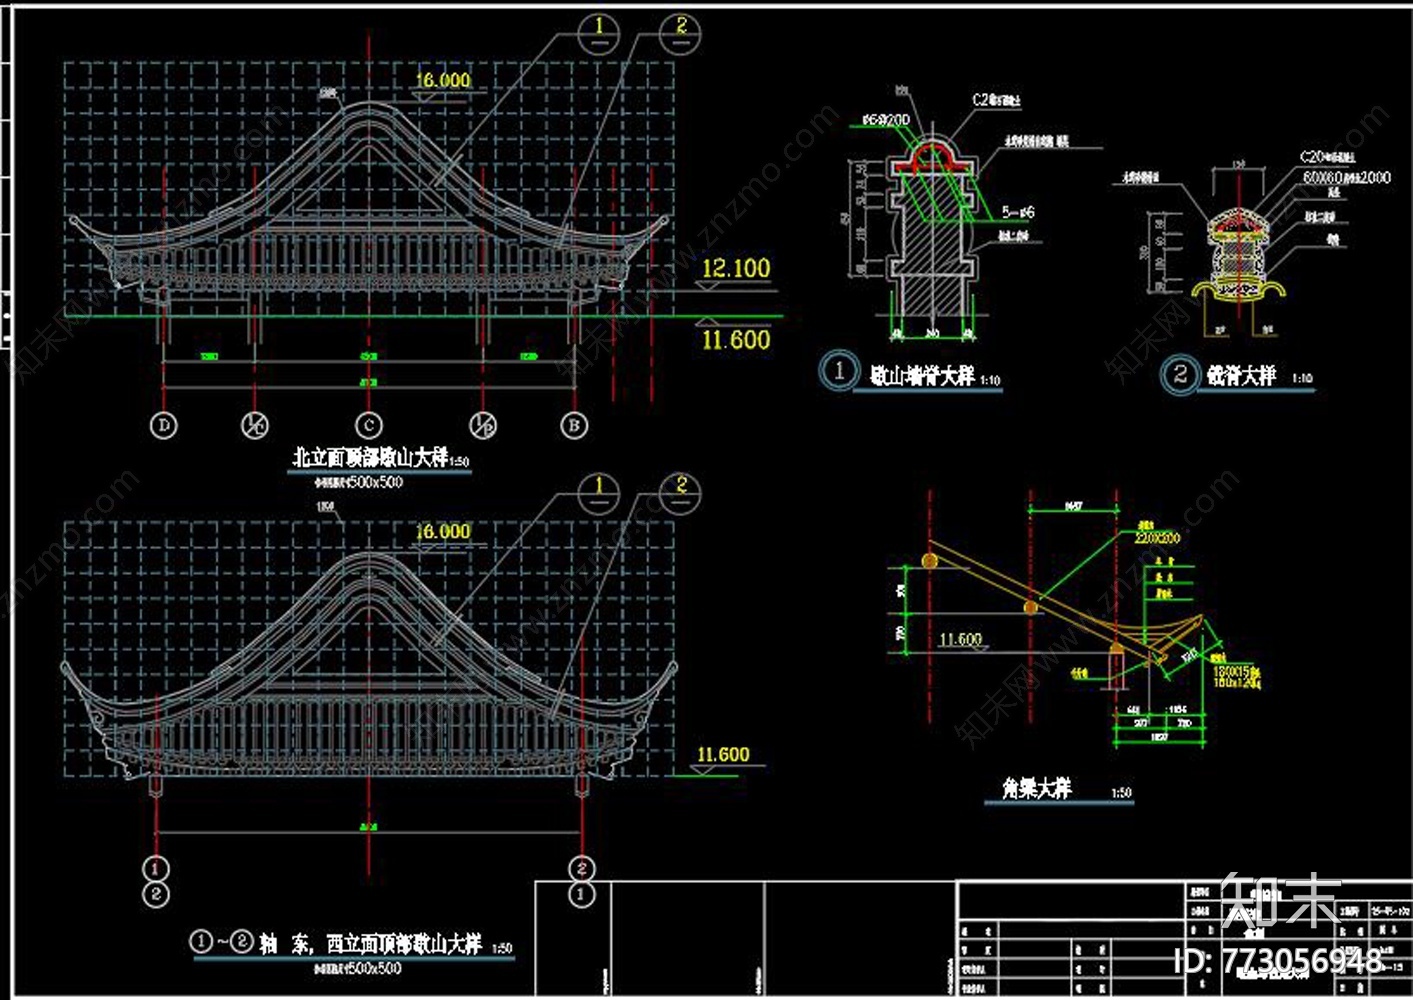Select the 北立面顶部歇山大样 drawing title
The height and width of the screenshot is (1000, 1413).
[369, 457]
